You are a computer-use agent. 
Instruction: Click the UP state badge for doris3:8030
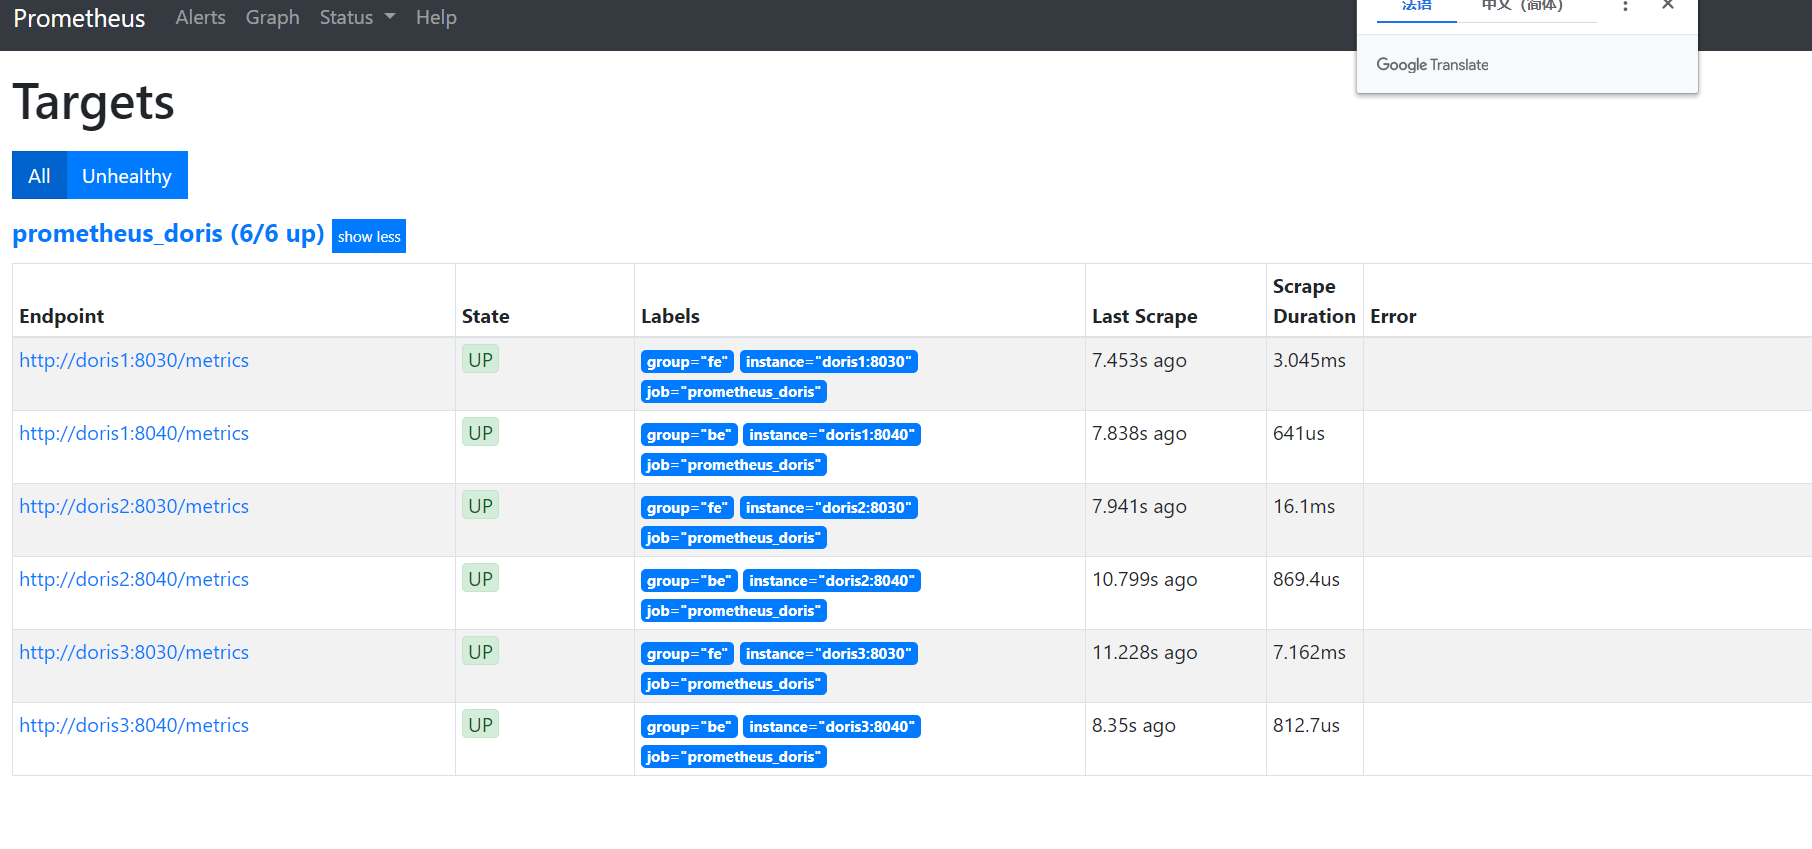(481, 652)
